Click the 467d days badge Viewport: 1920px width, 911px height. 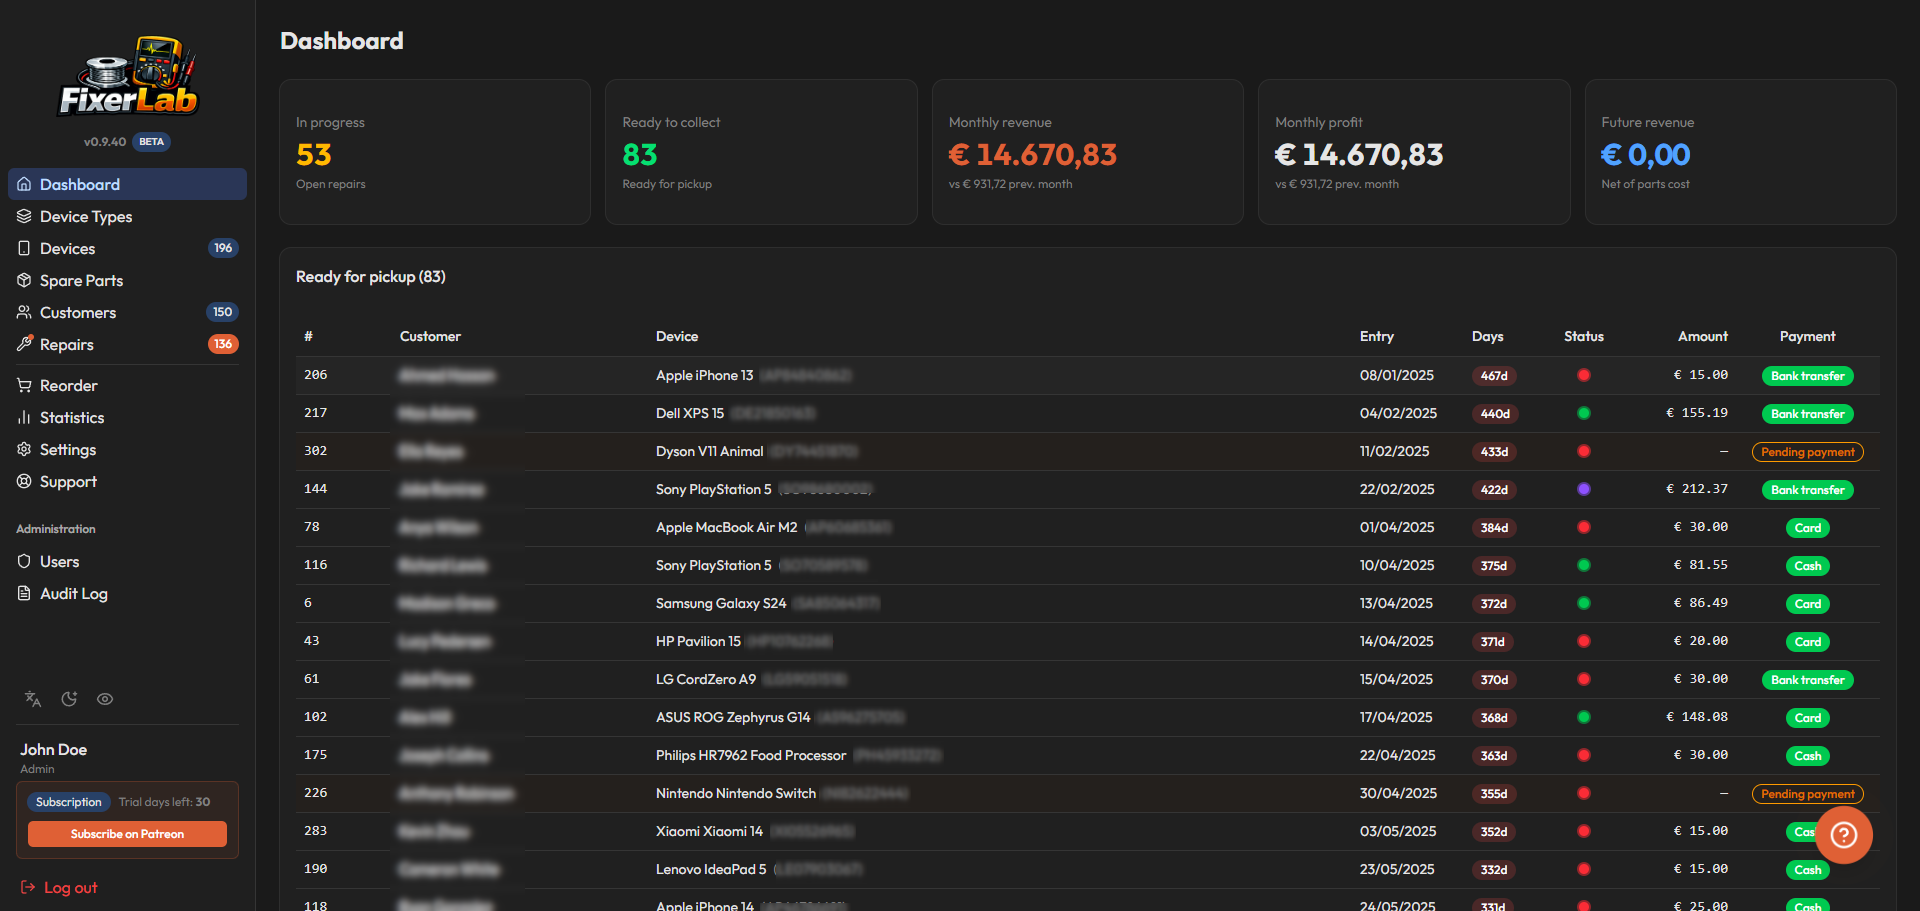(x=1494, y=376)
